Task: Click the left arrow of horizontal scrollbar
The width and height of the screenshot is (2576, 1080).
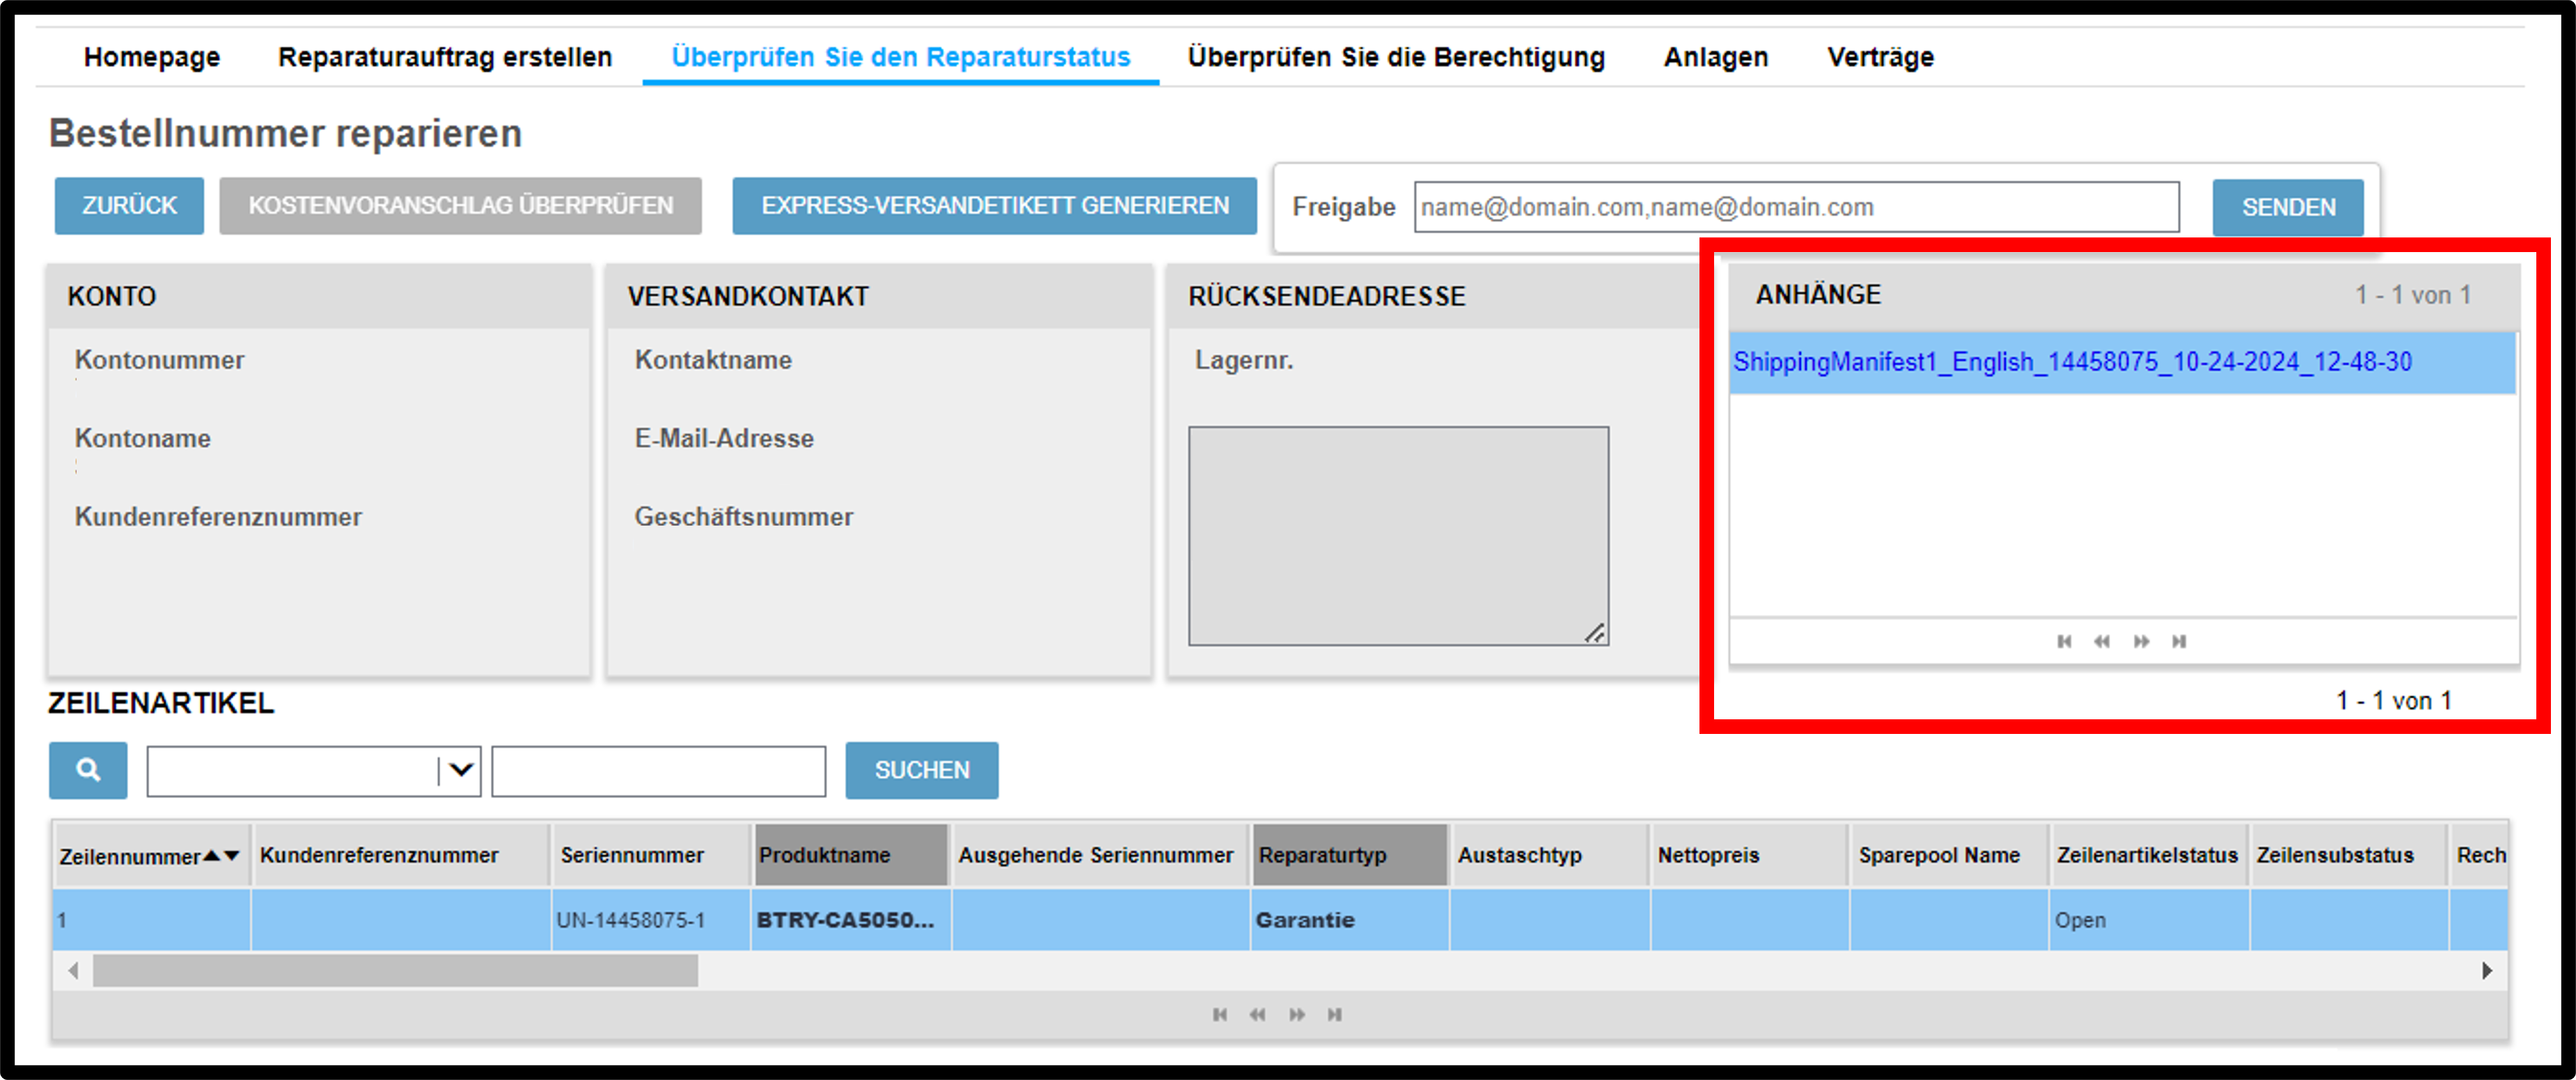Action: click(73, 970)
